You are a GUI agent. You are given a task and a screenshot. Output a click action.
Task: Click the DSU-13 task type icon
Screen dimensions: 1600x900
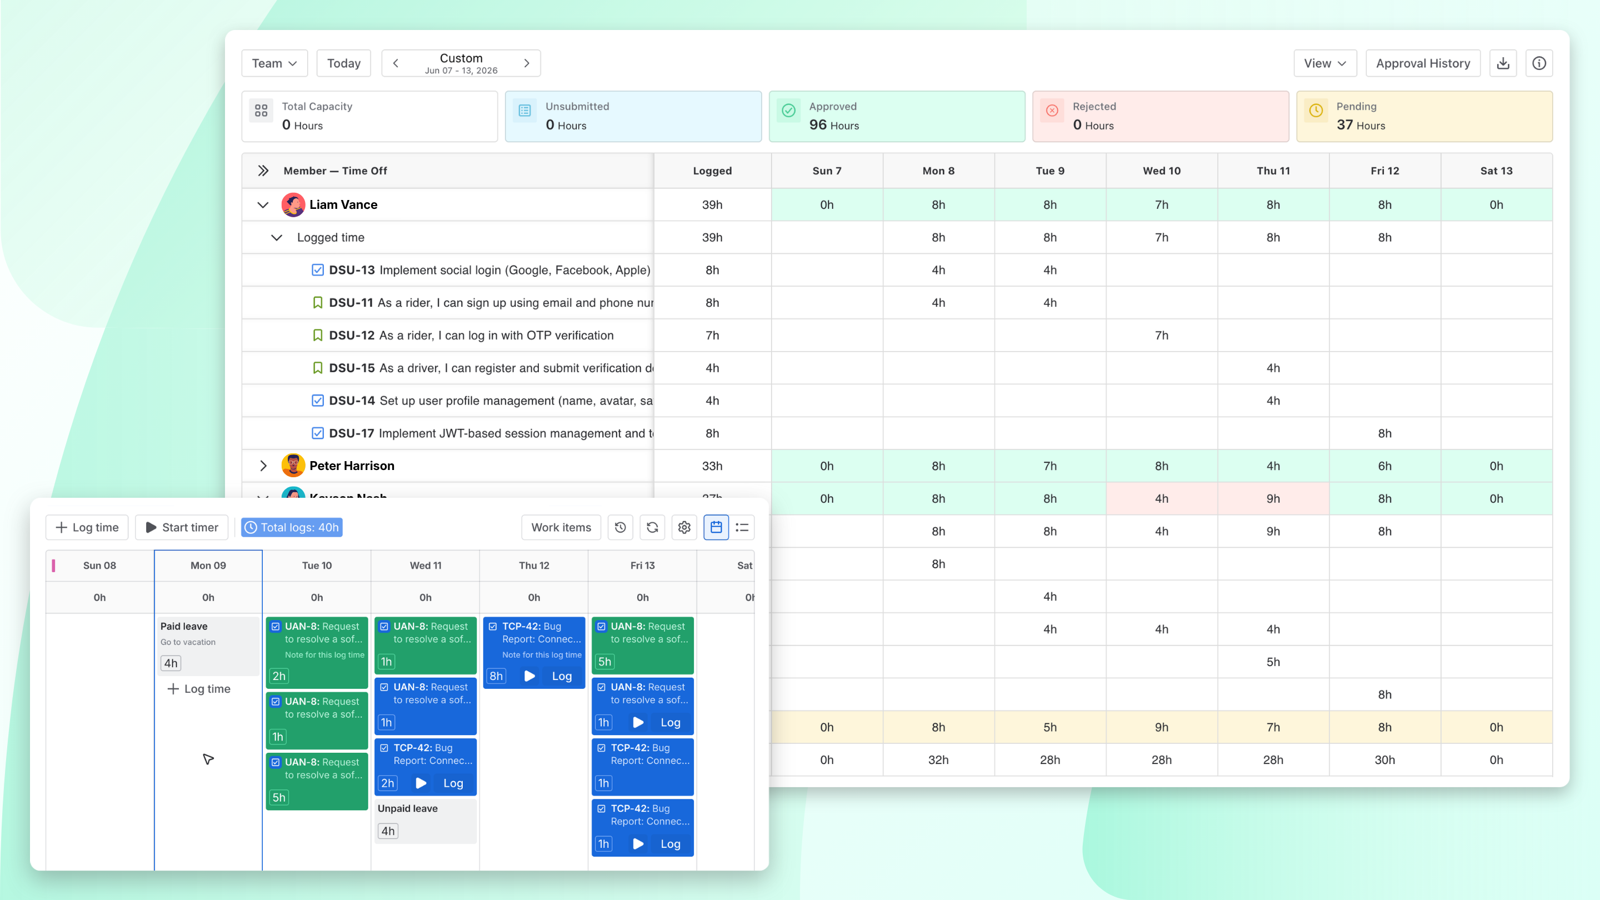click(x=318, y=270)
